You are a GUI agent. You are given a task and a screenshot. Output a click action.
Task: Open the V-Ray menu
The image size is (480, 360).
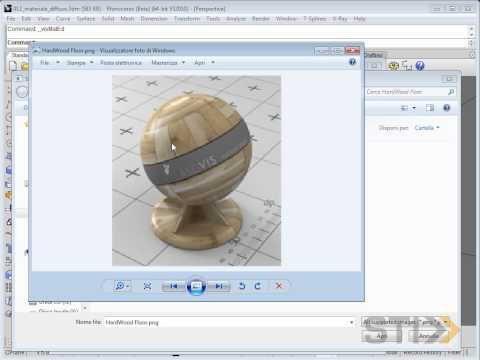click(340, 19)
